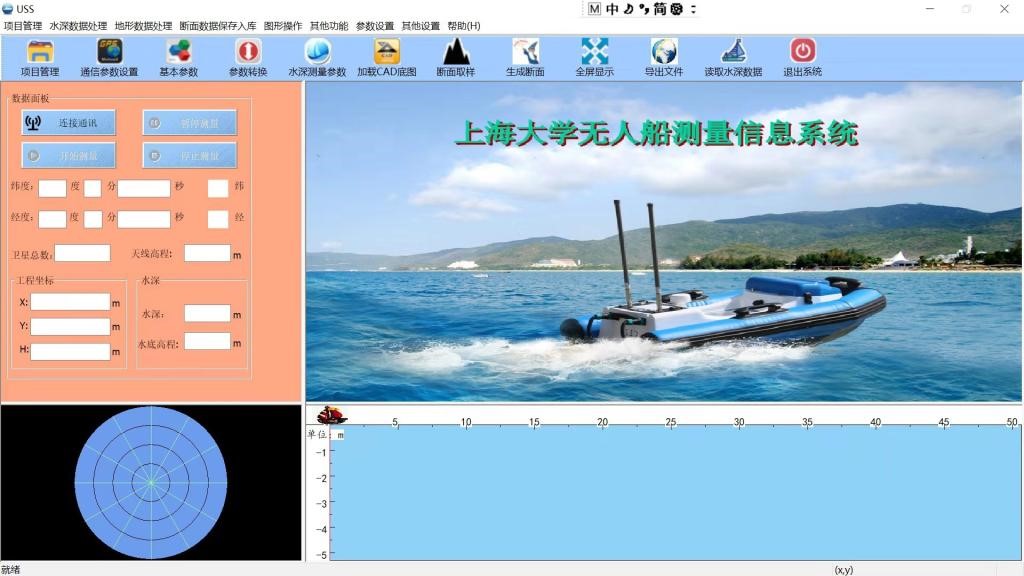
Task: Open the 其他功能 menu
Action: tap(329, 26)
